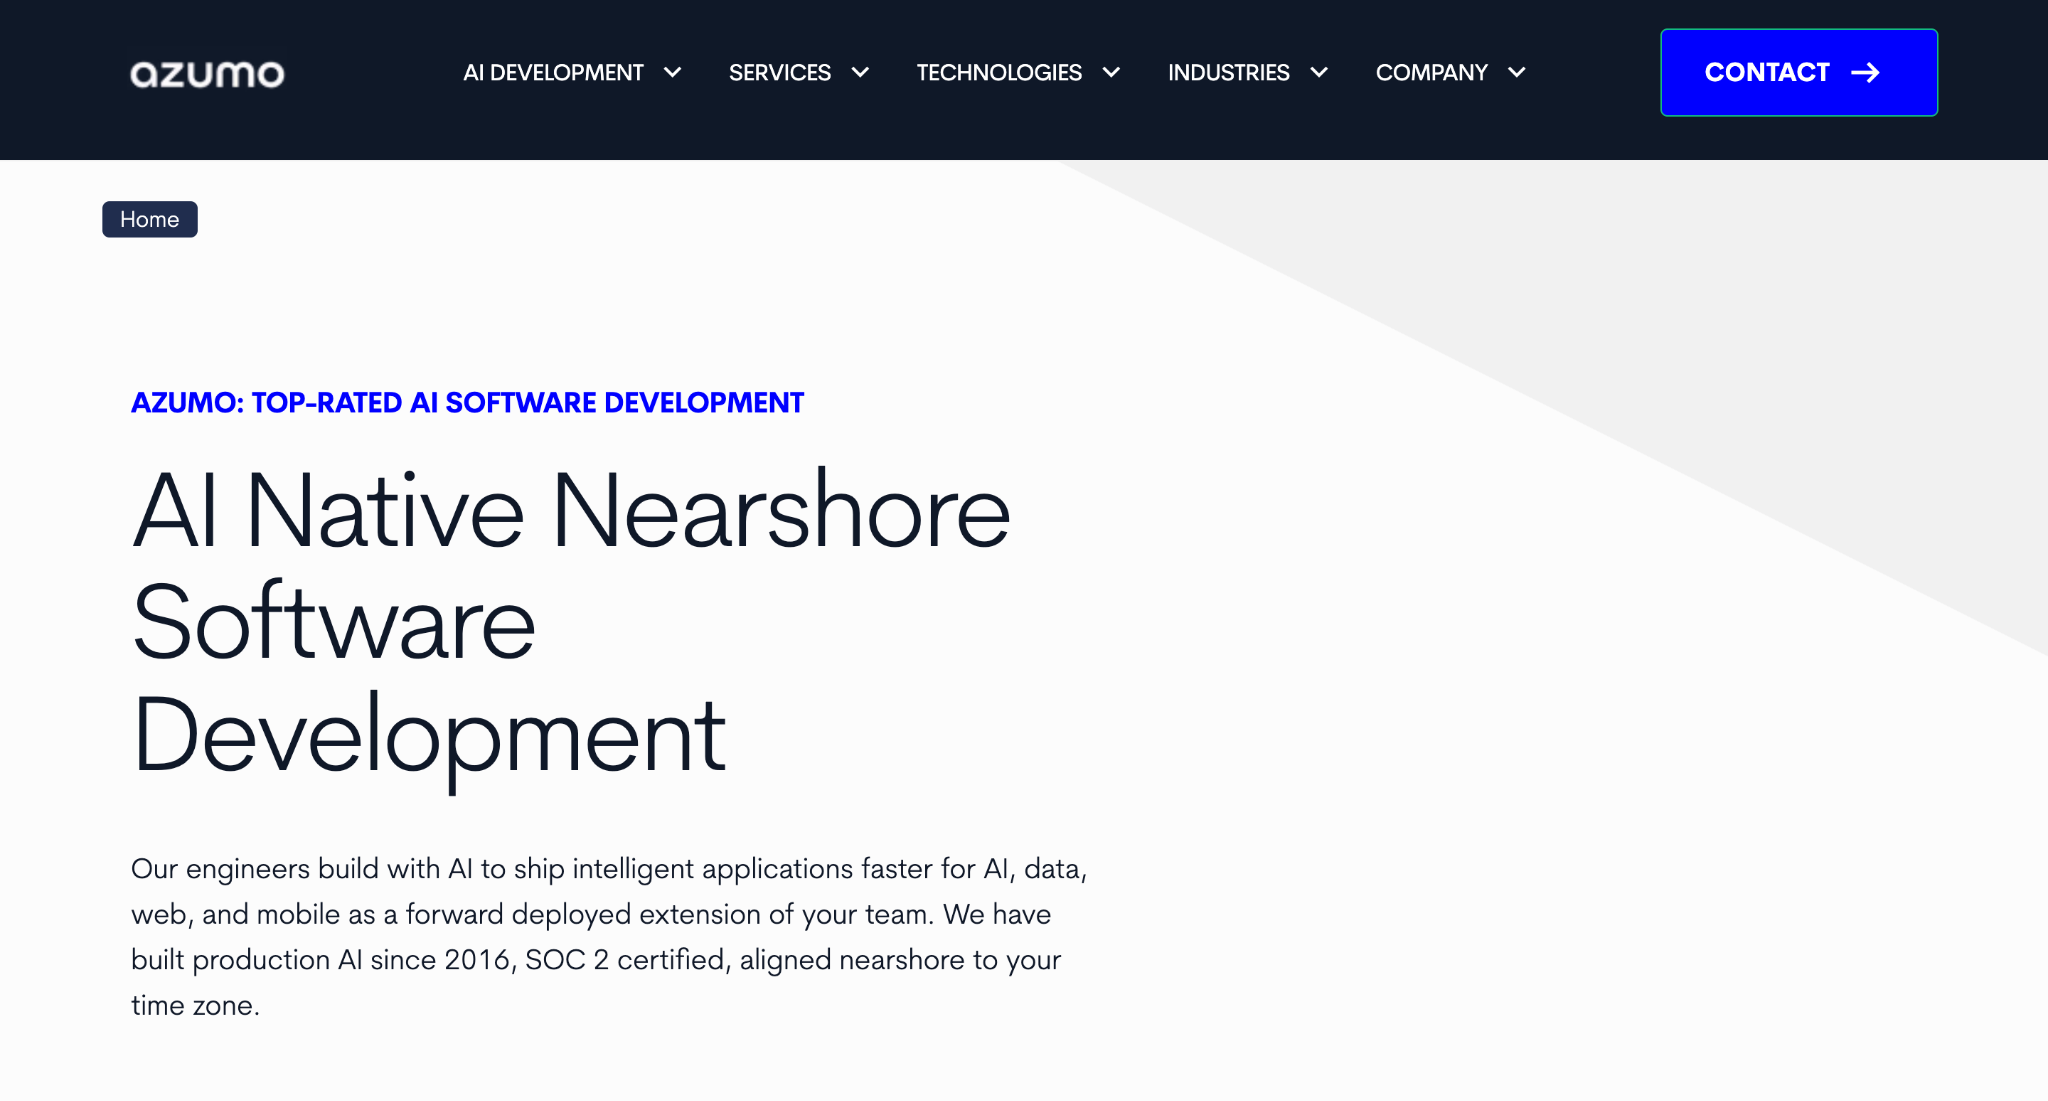Click the blue tagline 'AZUMO: TOP-RATED AI SOFTWARE DEVELOPMENT'

[x=468, y=403]
